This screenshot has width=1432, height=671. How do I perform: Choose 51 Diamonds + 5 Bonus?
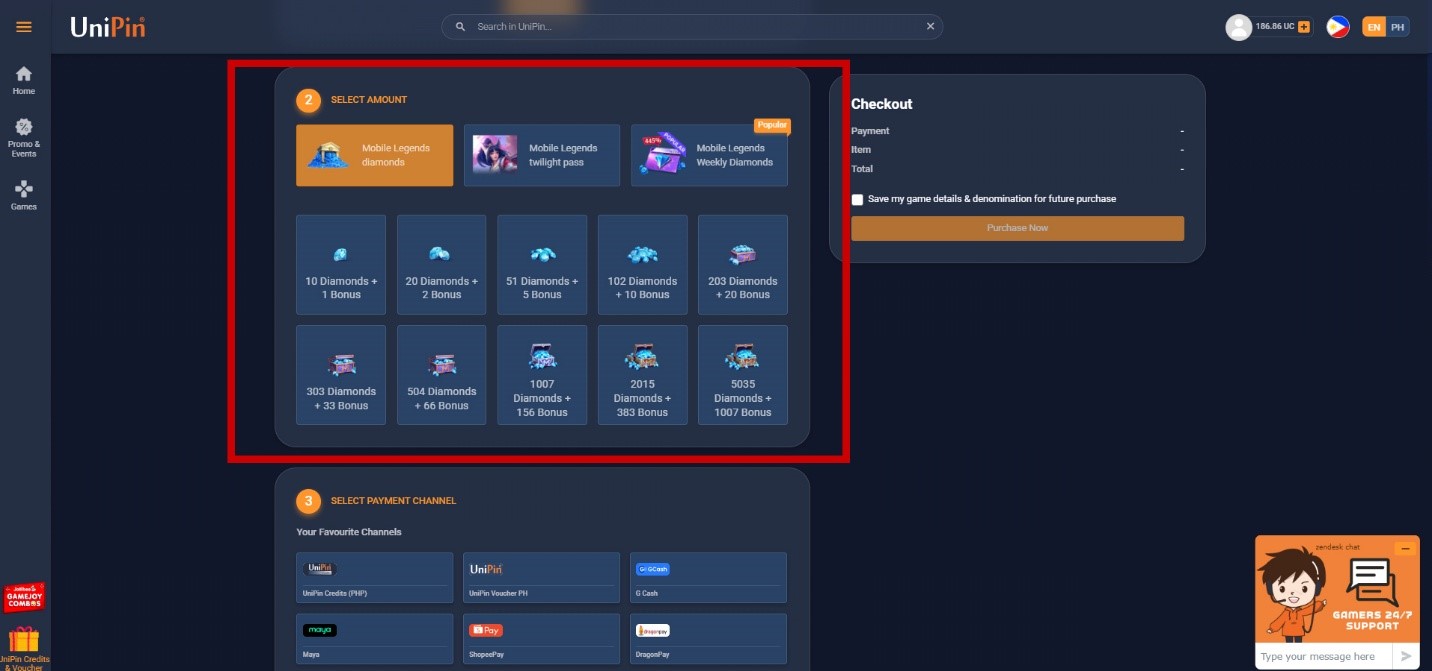point(542,265)
